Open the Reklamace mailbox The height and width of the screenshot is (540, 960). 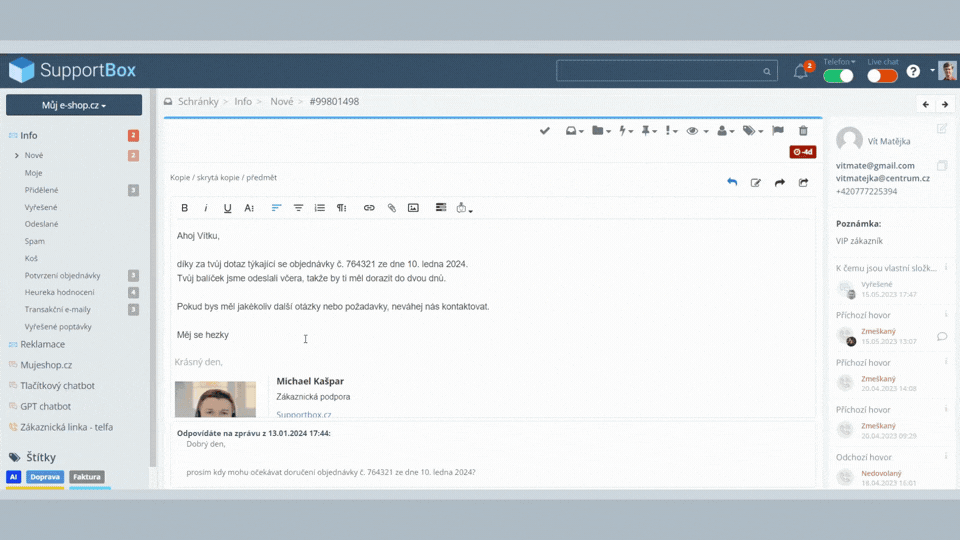tap(42, 344)
